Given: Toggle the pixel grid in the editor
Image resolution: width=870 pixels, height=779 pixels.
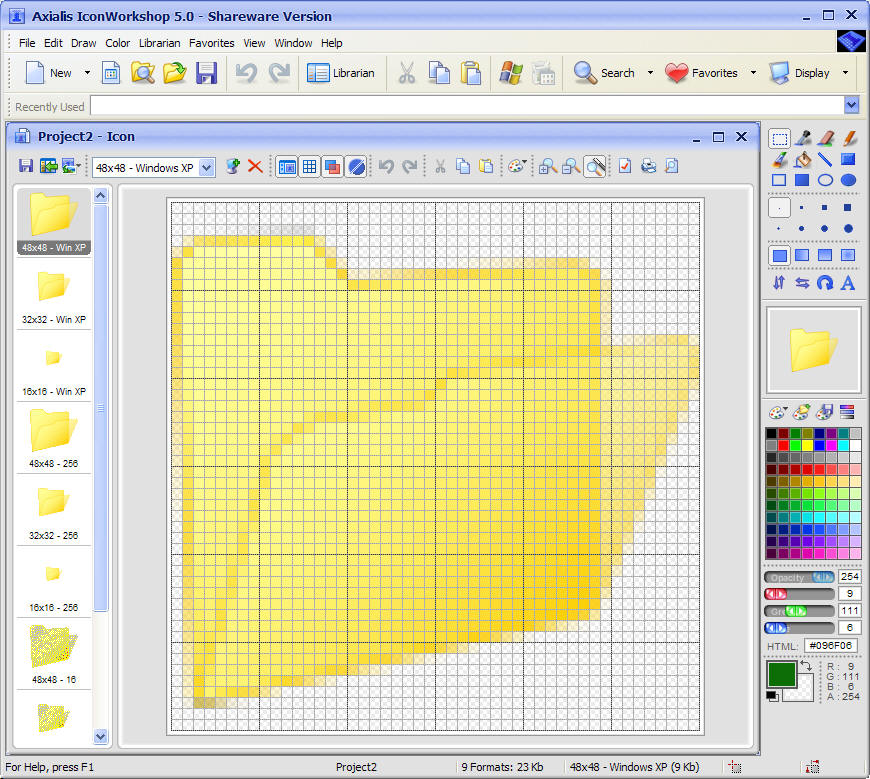Looking at the screenshot, I should pos(309,166).
